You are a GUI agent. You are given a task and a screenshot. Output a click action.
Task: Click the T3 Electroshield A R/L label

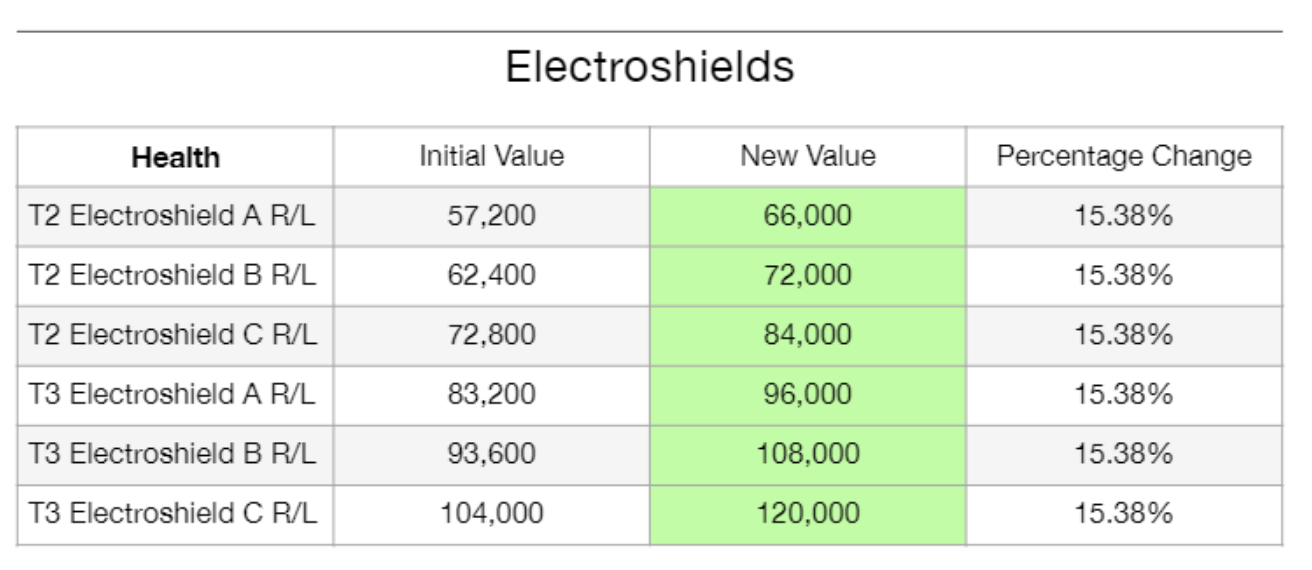[x=174, y=395]
